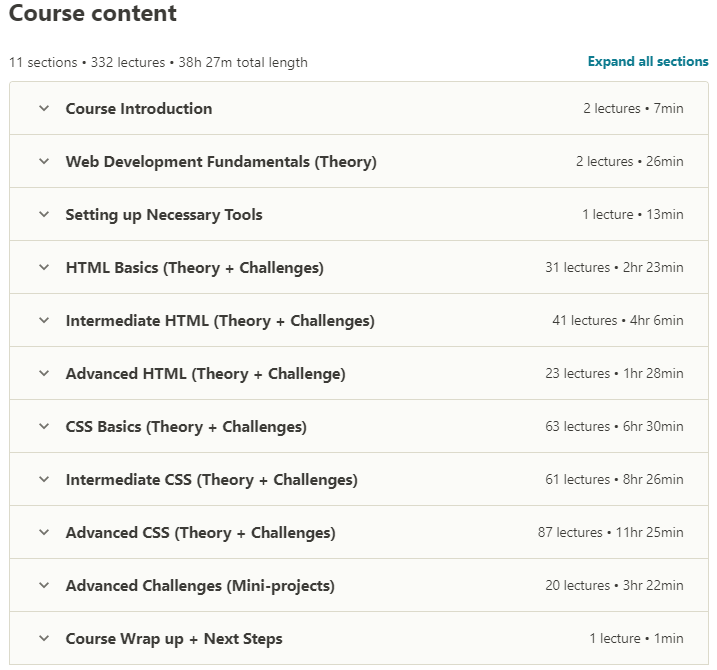This screenshot has height=670, width=717.
Task: Click the HTML Basics section heading
Action: click(195, 268)
